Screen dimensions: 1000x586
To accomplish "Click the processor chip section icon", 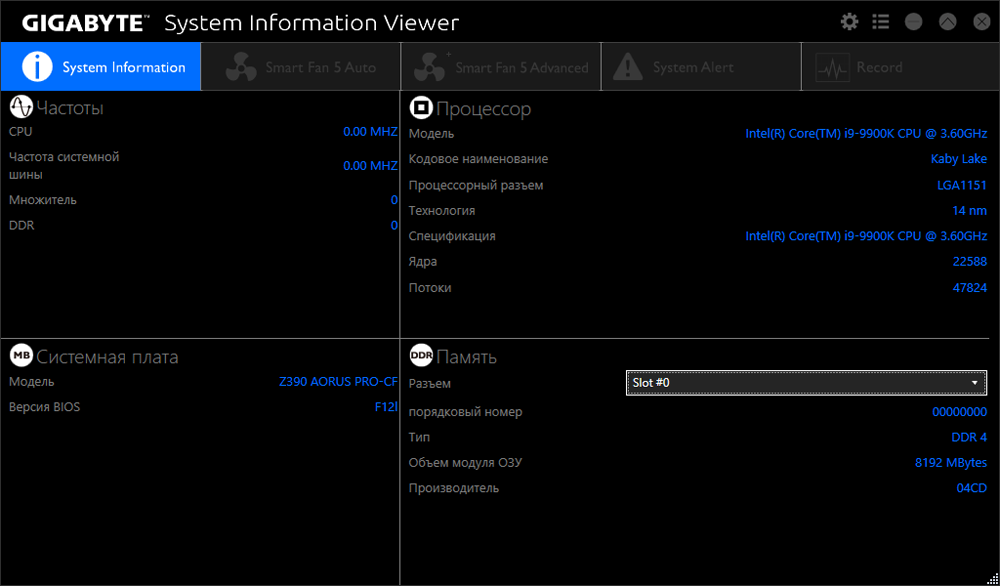I will (421, 108).
